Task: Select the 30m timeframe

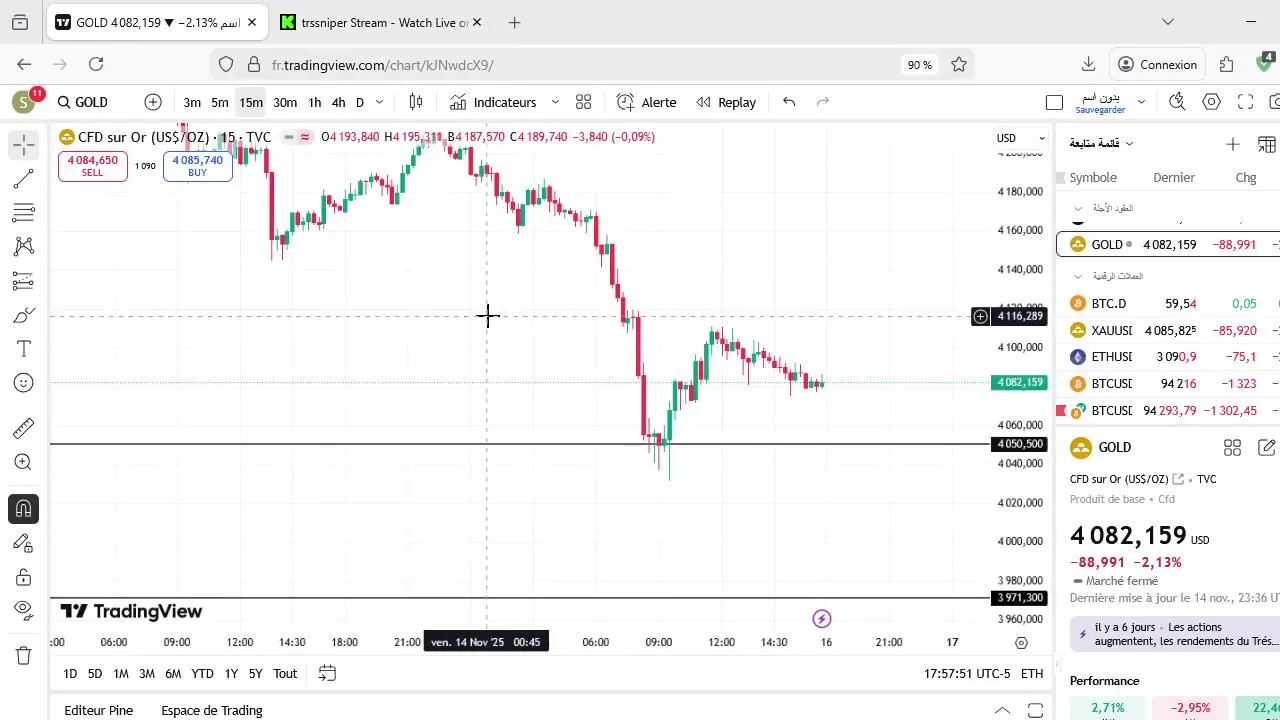Action: (x=285, y=102)
